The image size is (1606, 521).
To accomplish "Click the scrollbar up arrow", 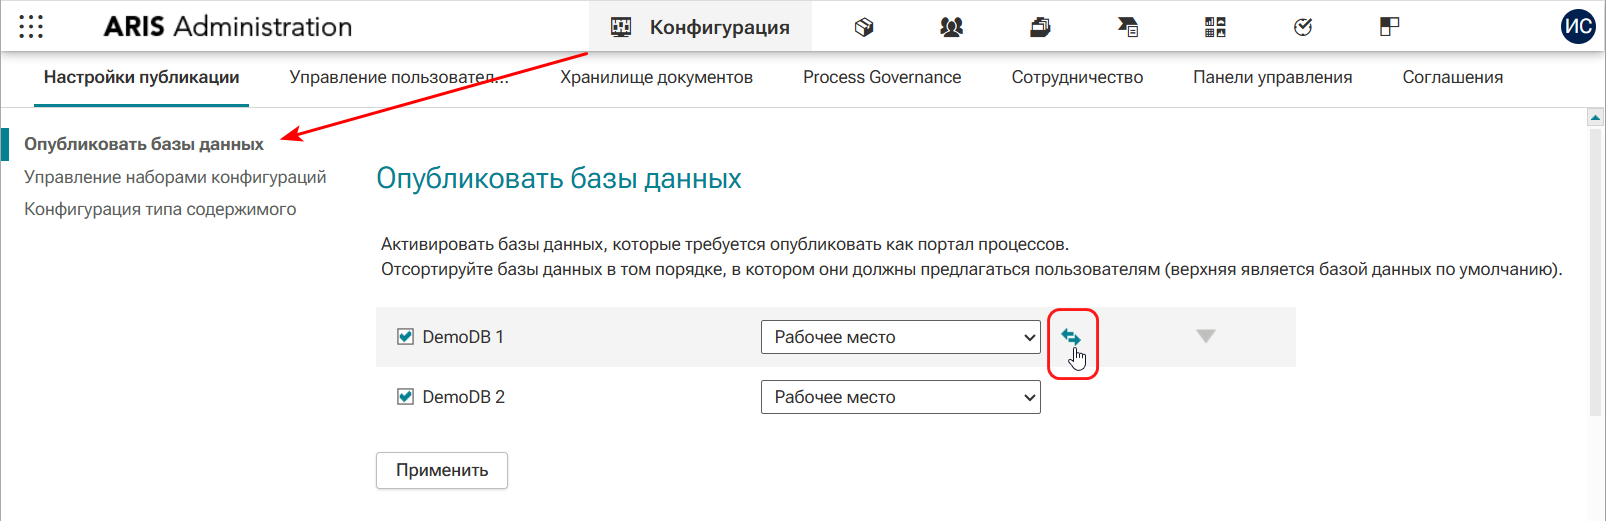I will click(1595, 118).
